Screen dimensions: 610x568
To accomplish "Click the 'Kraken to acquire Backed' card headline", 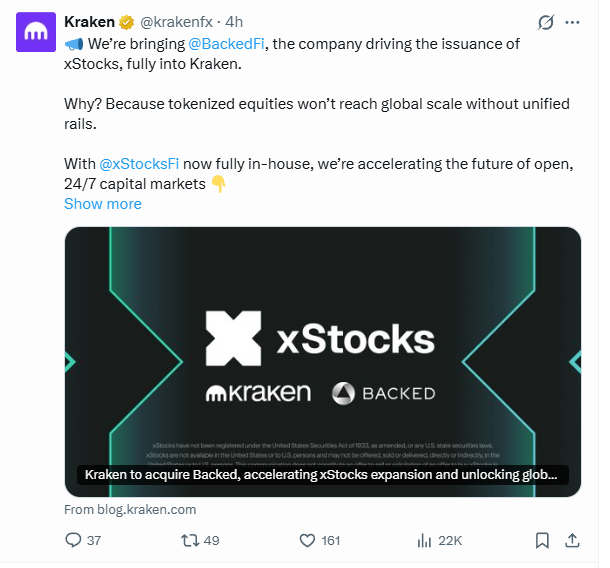I will coord(322,475).
